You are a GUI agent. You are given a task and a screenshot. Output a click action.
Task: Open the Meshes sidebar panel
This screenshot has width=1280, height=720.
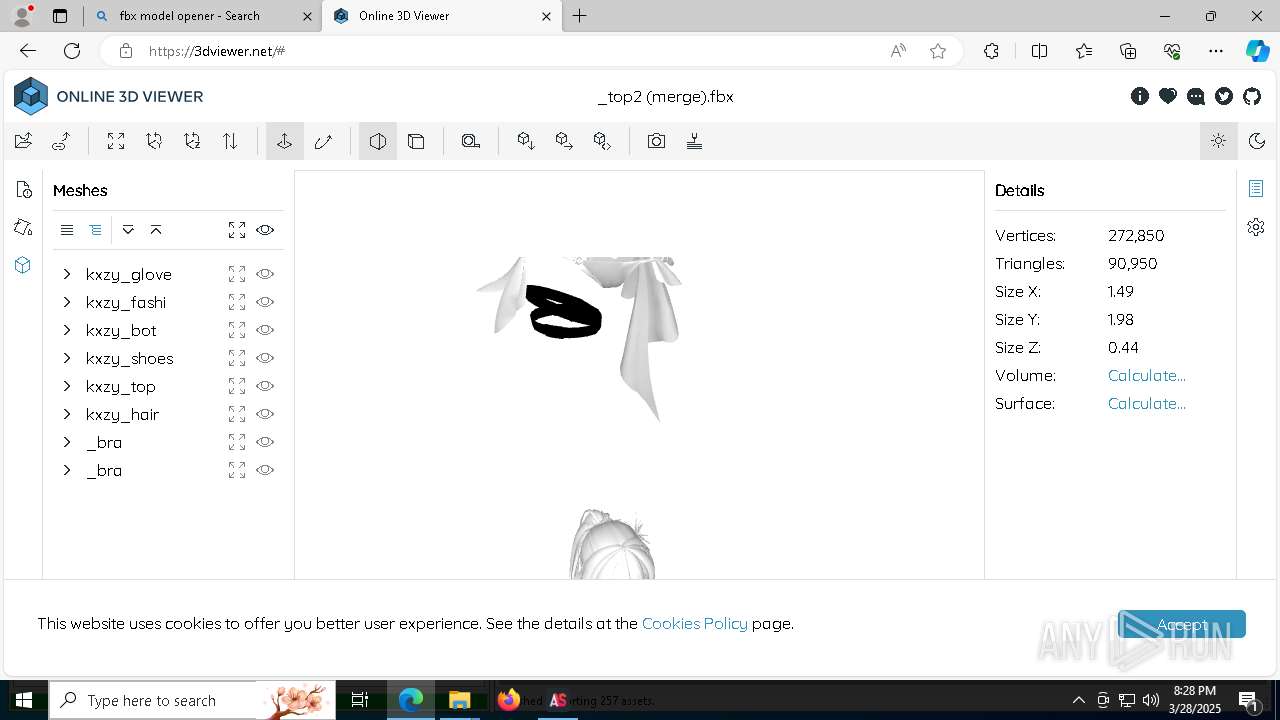(24, 266)
